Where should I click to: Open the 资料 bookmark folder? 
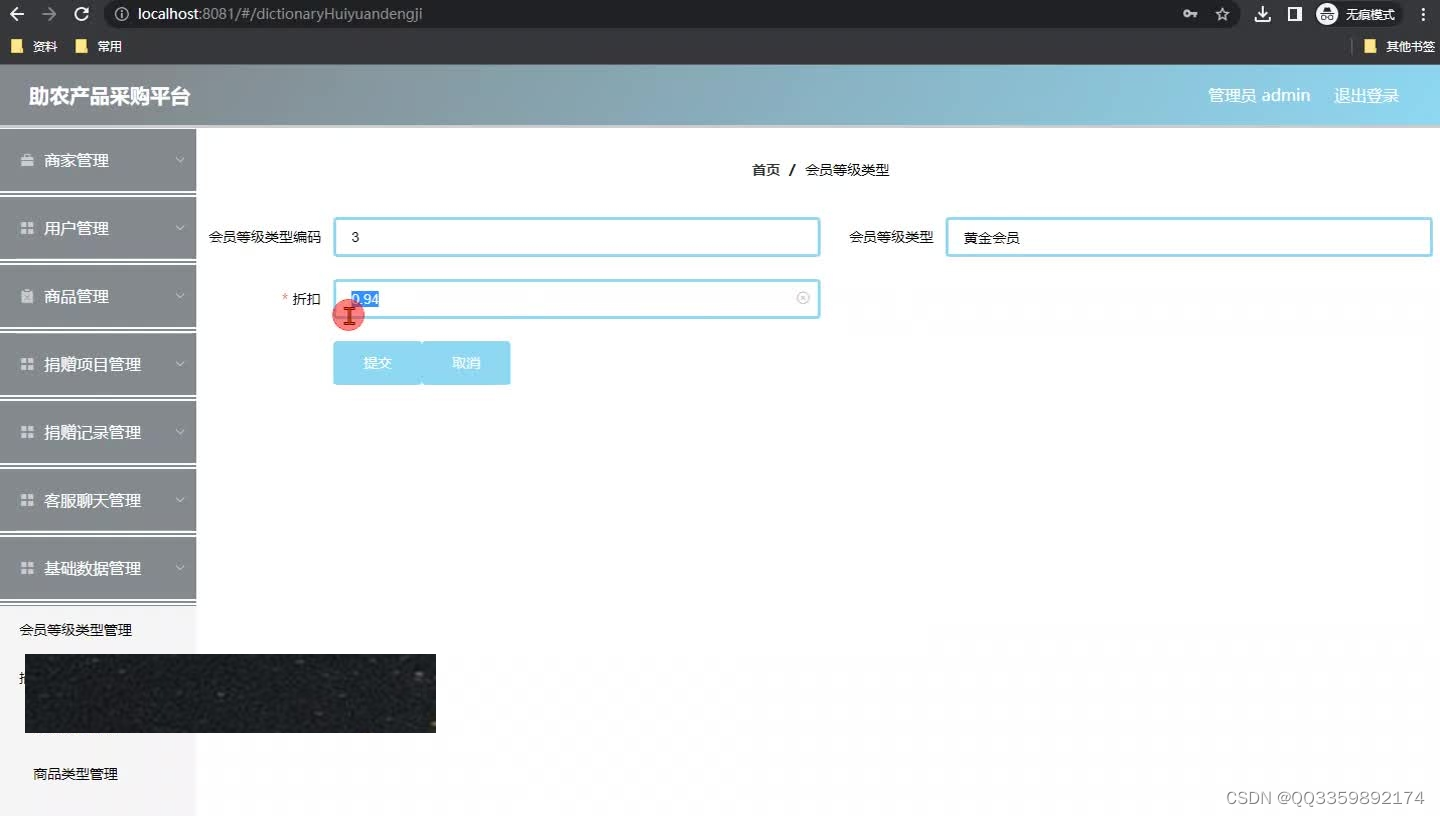tap(34, 46)
